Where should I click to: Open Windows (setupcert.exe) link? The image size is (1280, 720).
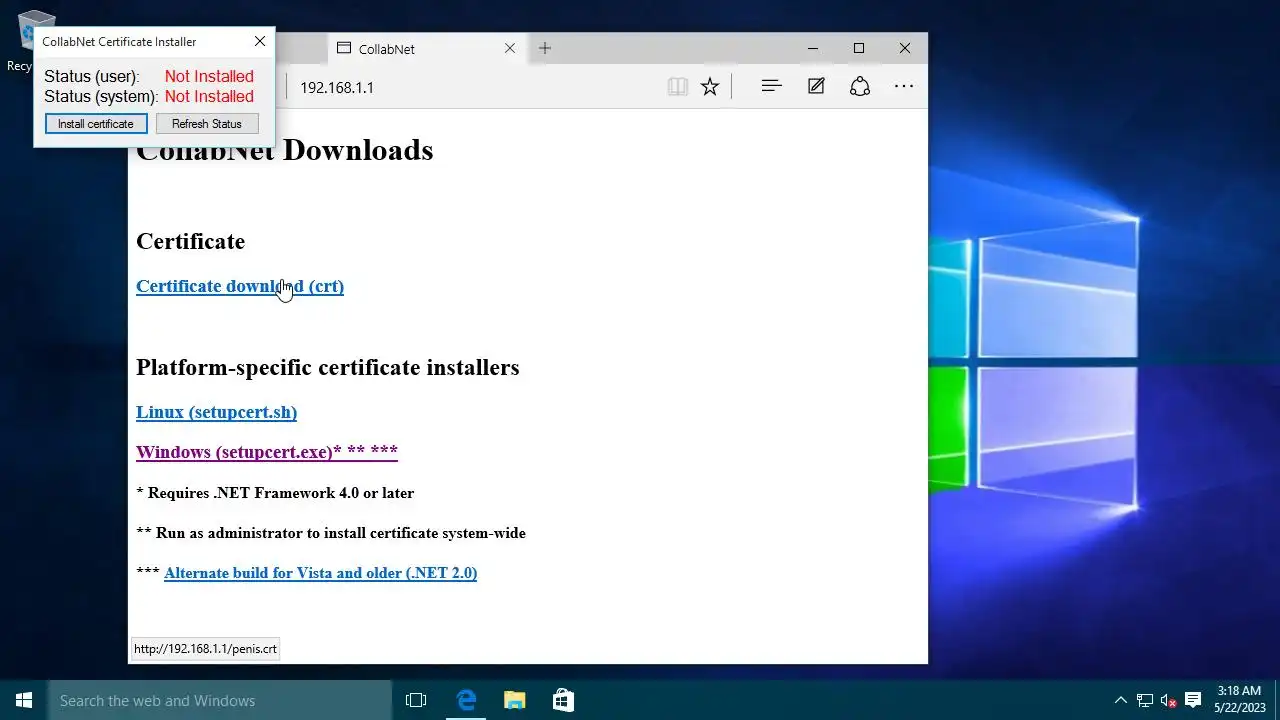click(x=267, y=452)
